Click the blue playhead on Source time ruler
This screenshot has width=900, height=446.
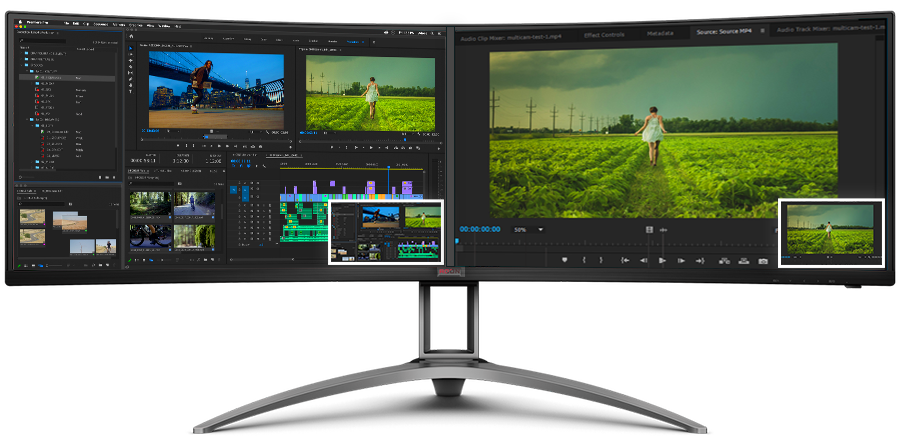click(458, 240)
